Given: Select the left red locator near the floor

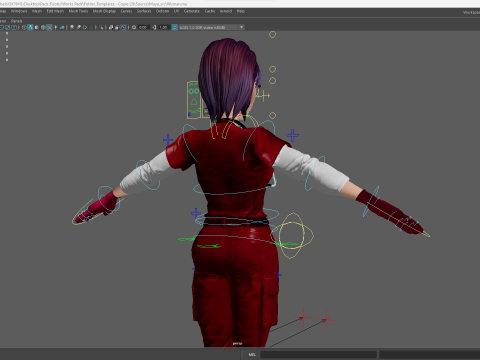Looking at the screenshot, I should click(303, 317).
